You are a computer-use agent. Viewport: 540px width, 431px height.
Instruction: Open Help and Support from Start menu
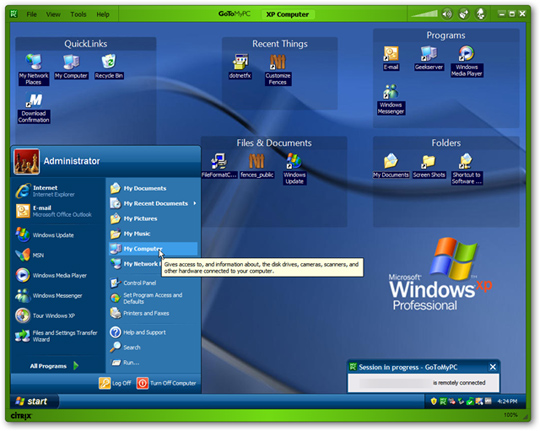pos(153,332)
